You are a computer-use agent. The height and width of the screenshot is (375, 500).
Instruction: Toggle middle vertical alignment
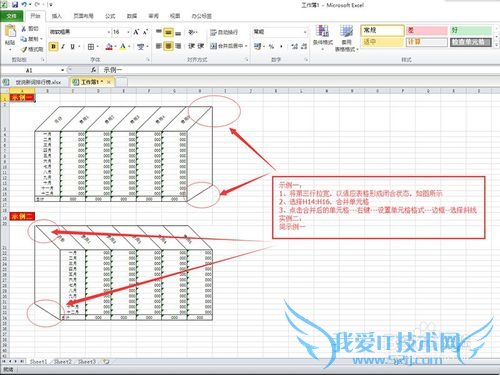click(169, 32)
